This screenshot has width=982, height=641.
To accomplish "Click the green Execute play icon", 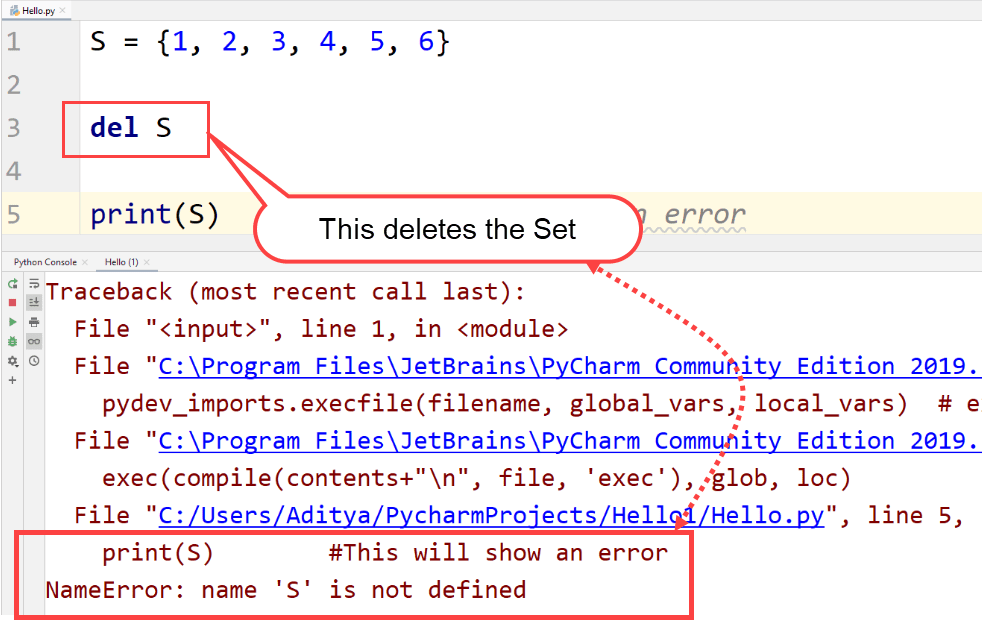I will pyautogui.click(x=13, y=322).
